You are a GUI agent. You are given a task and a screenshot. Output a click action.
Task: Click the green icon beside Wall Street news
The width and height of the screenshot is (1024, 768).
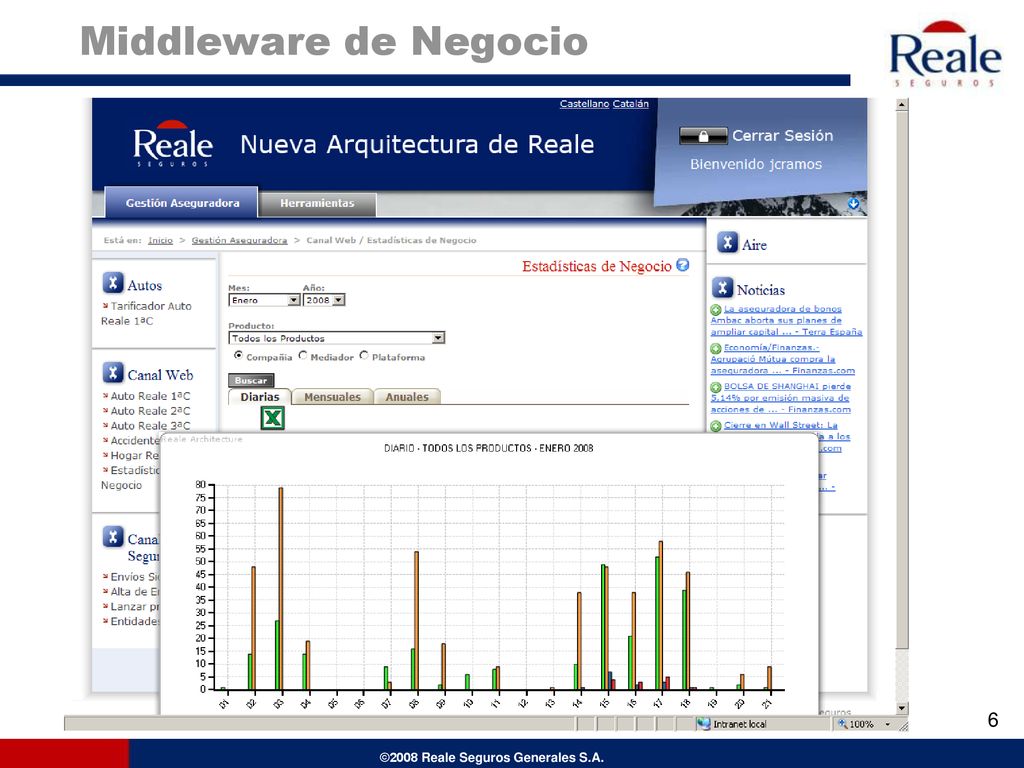[x=716, y=426]
